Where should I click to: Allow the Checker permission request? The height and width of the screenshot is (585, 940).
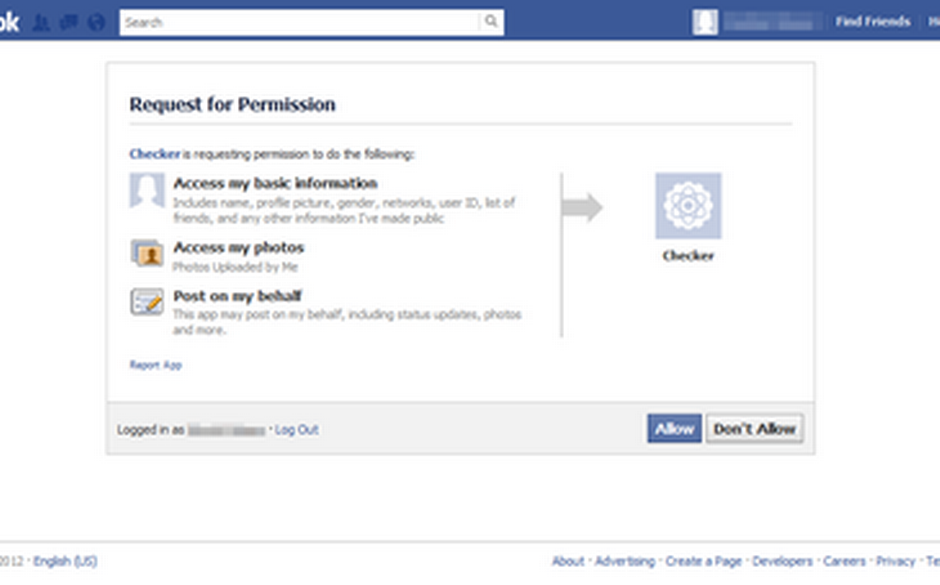tap(674, 429)
